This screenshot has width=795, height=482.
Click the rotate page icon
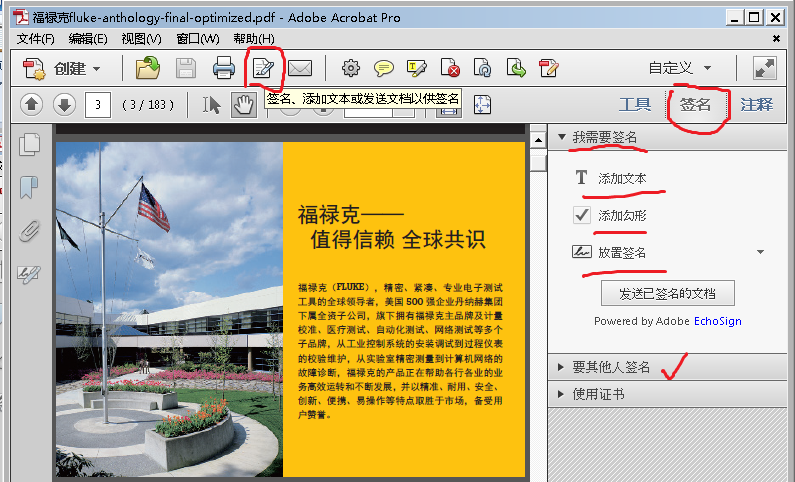click(x=482, y=68)
